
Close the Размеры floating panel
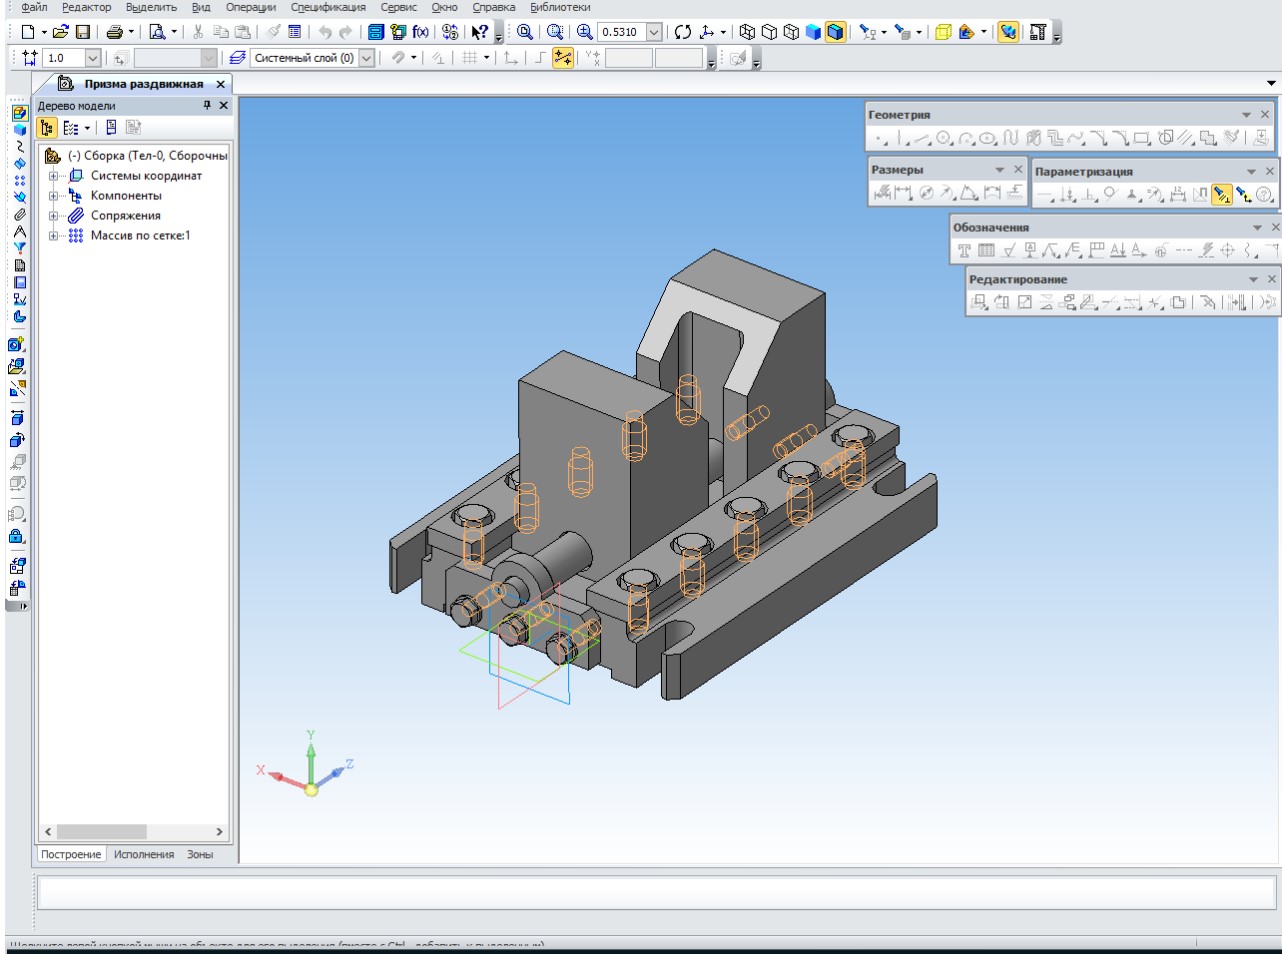tap(1018, 170)
